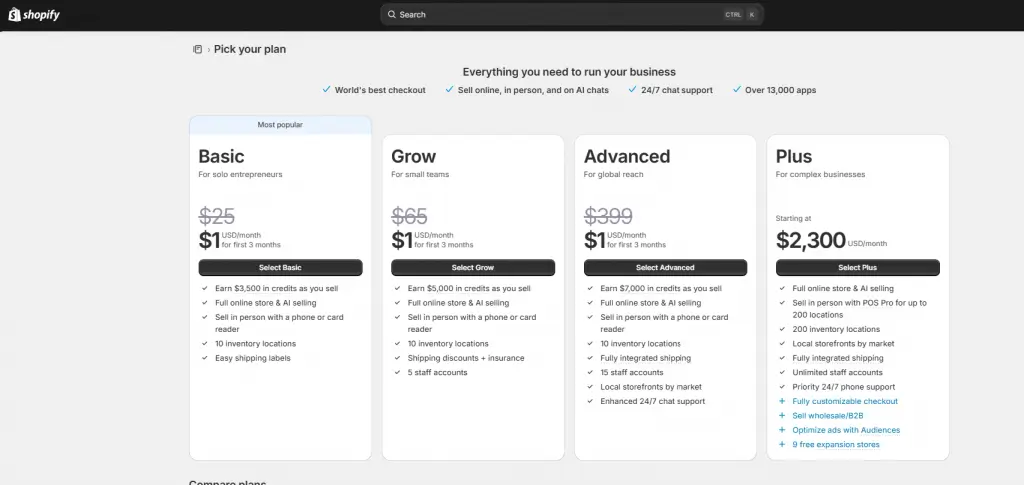This screenshot has width=1024, height=485.
Task: Choose the Select Advanced button
Action: [x=665, y=268]
